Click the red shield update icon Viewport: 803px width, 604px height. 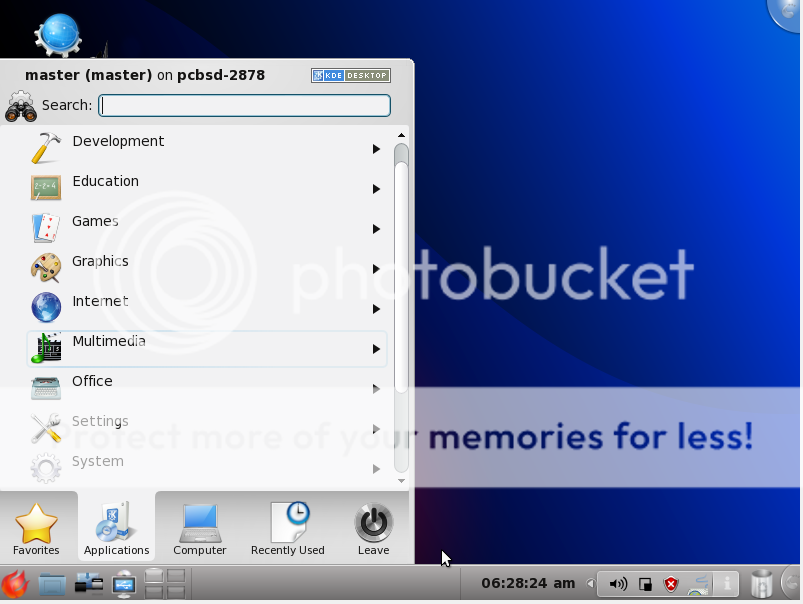pos(671,584)
